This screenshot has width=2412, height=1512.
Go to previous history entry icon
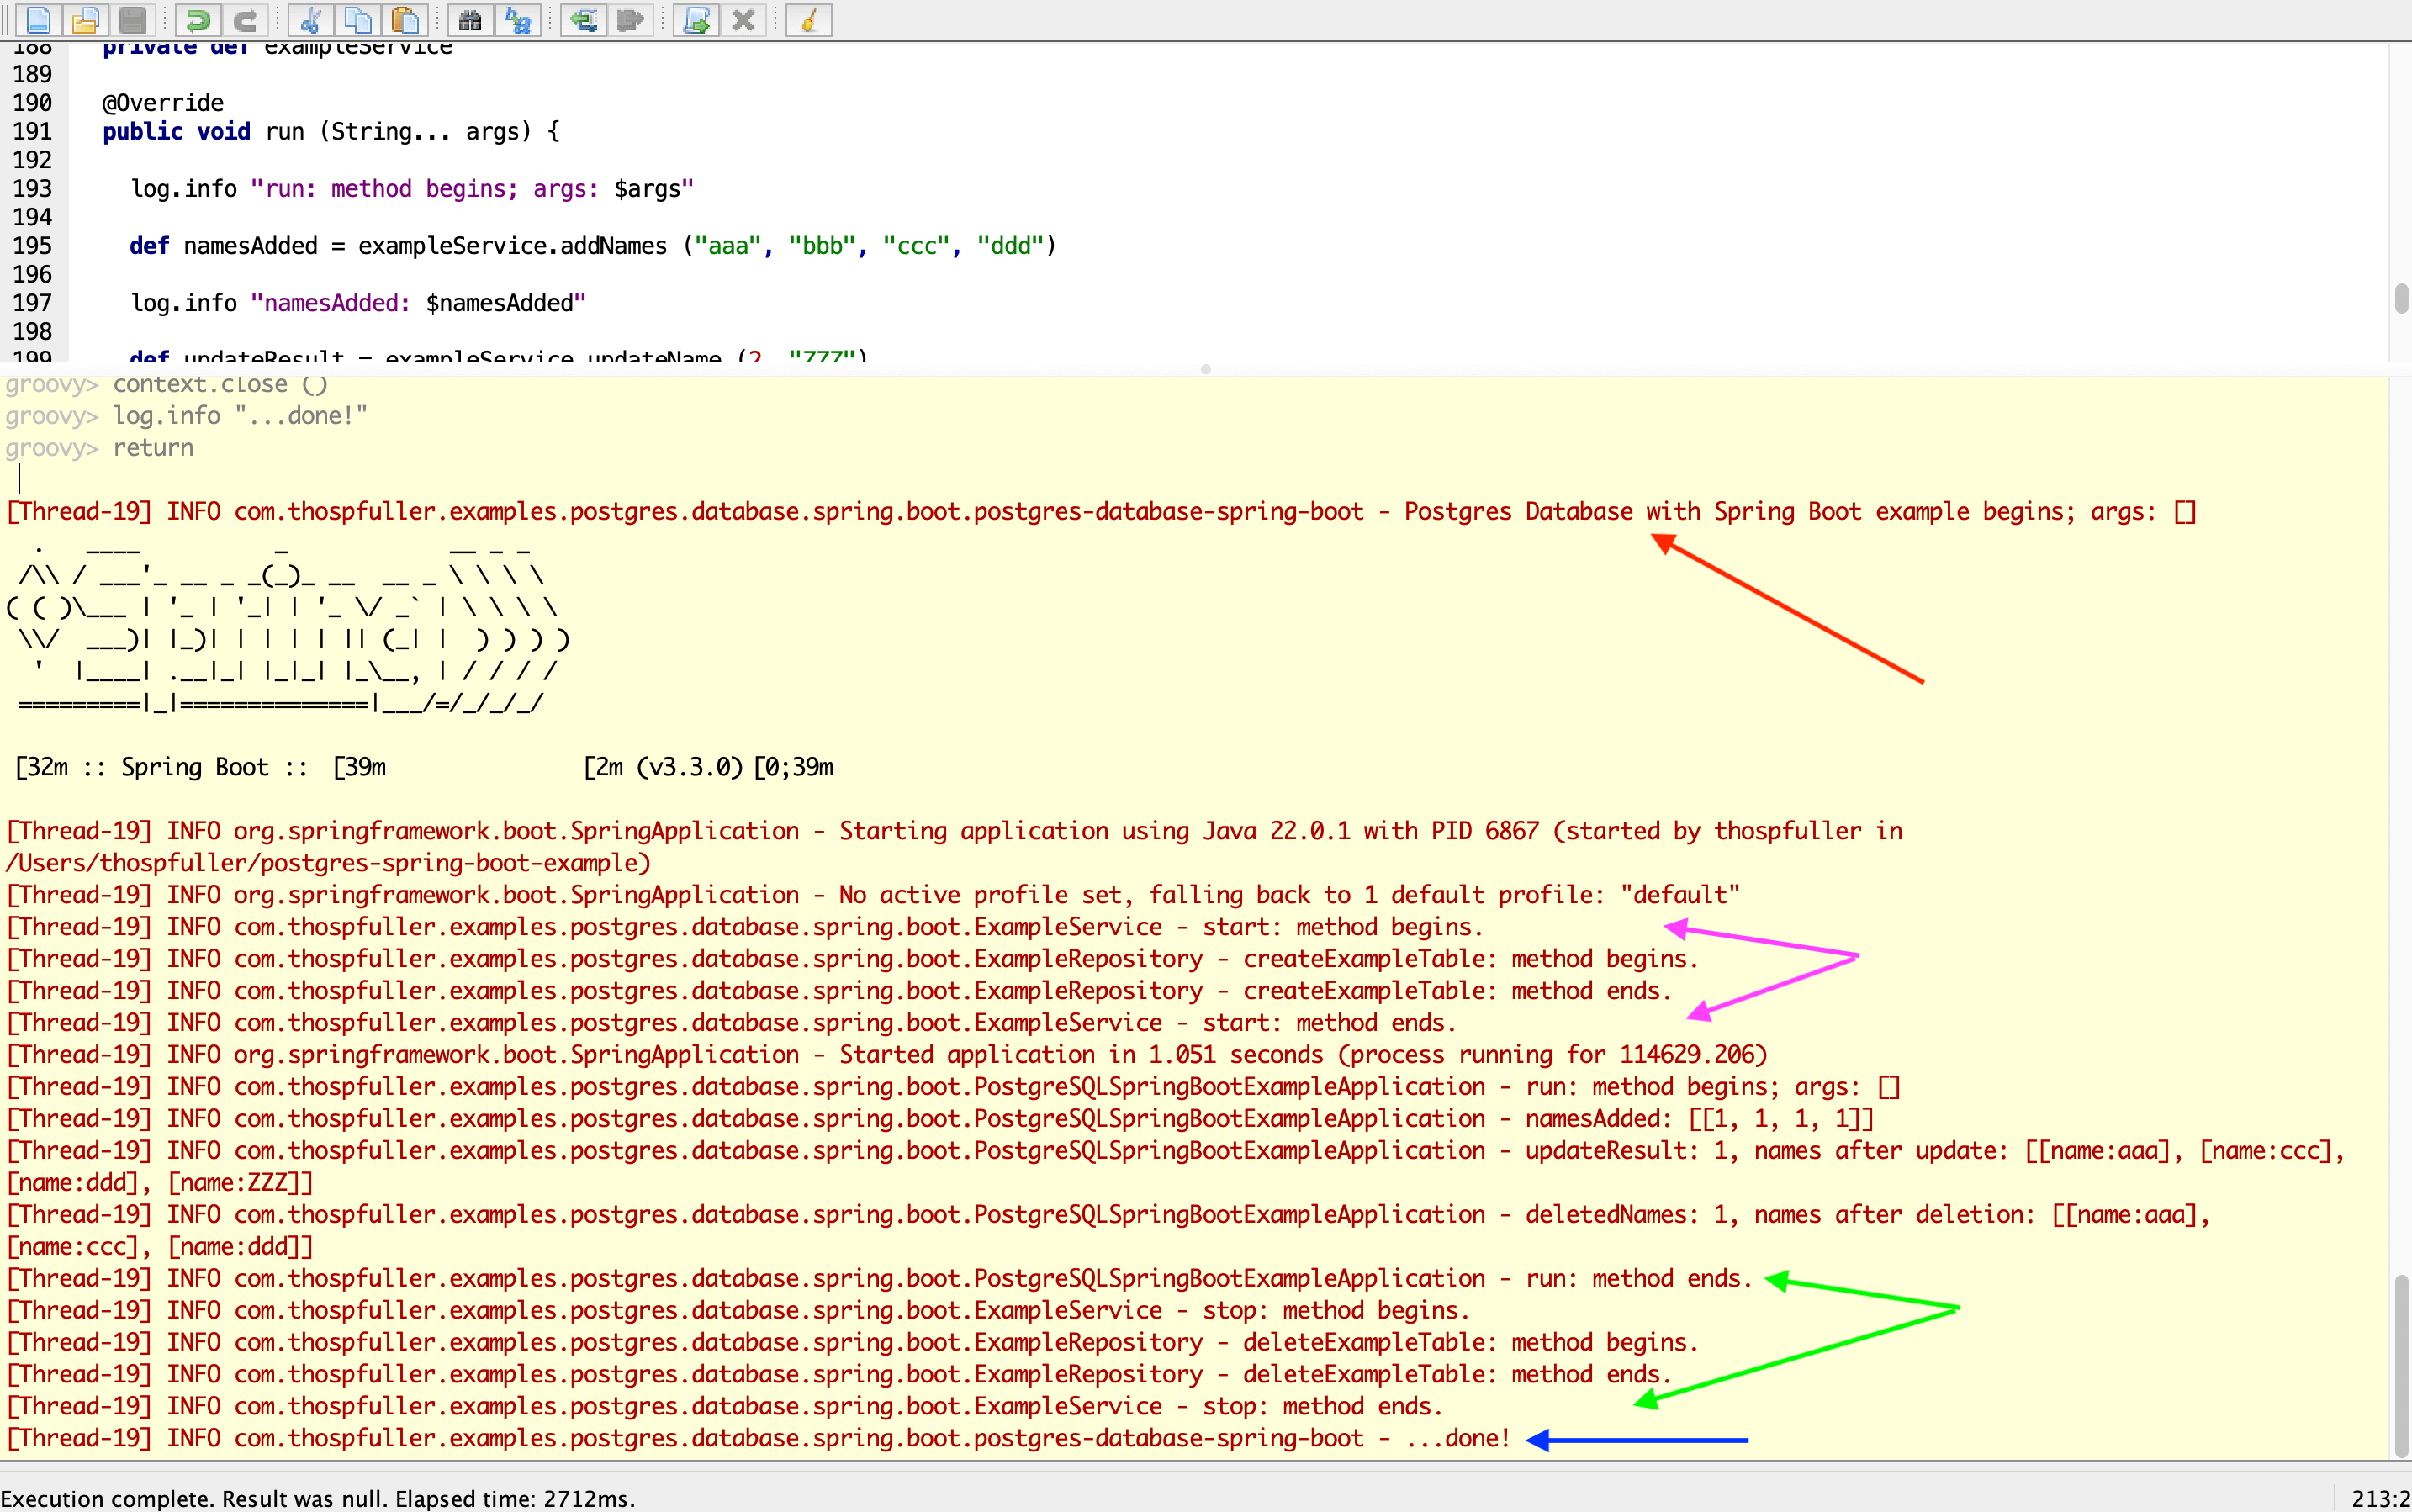coord(583,20)
